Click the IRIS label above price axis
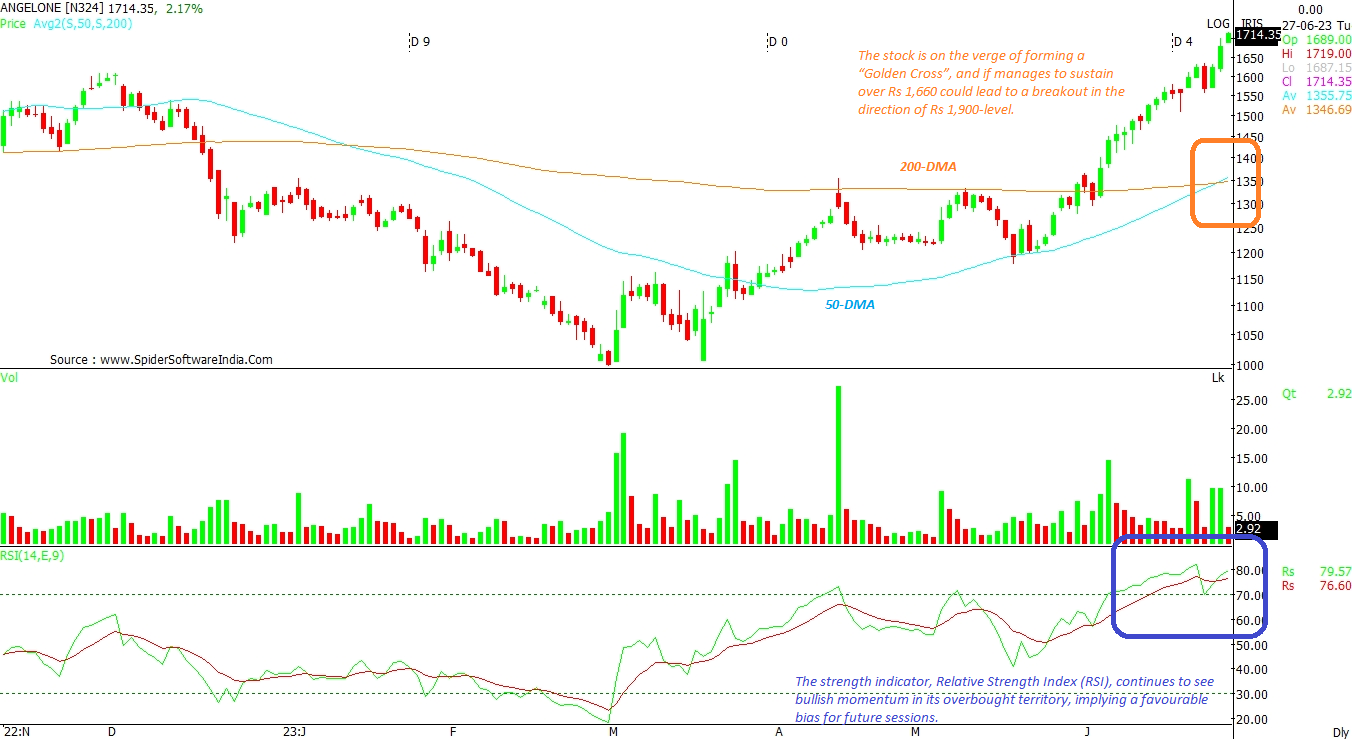Screen dimensions: 1352x740 1251,24
